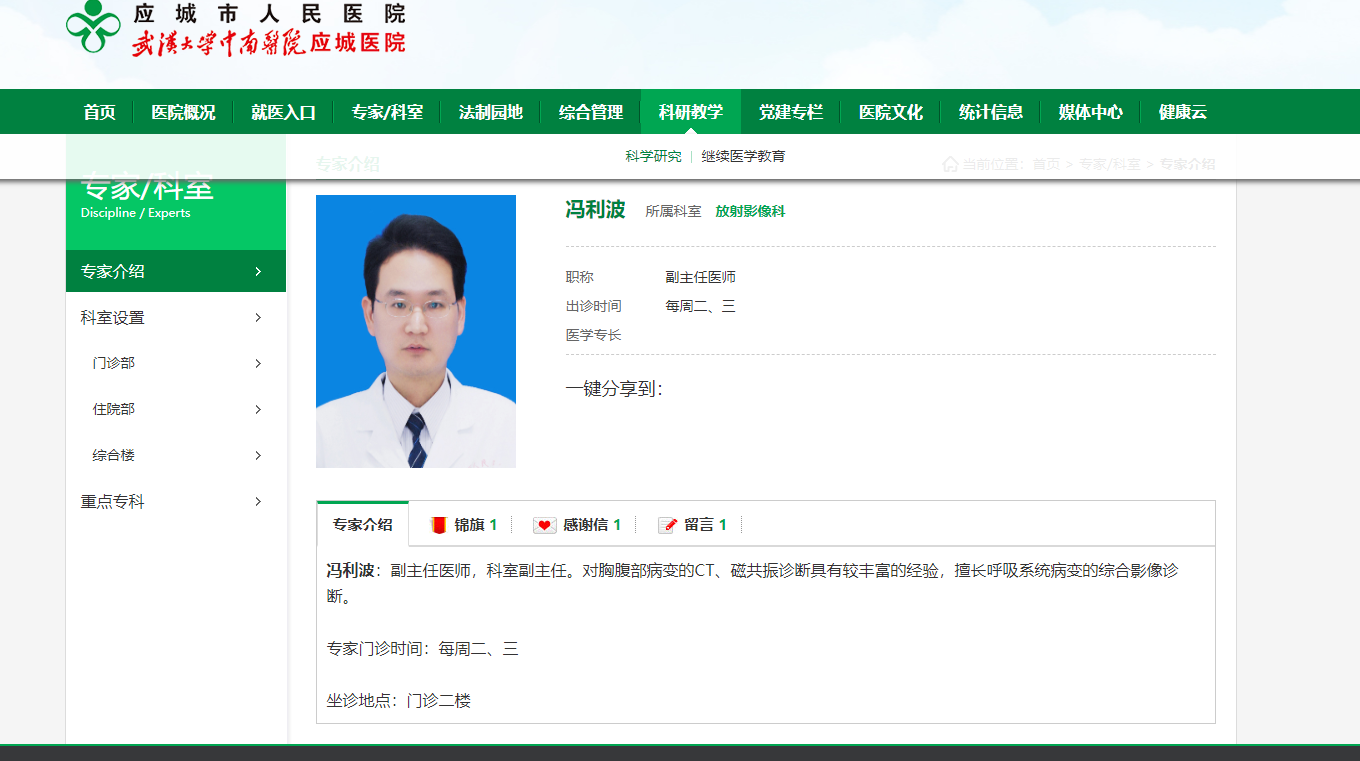The image size is (1360, 761).
Task: Expand the chevron on the 科室设置 row
Action: coord(258,317)
